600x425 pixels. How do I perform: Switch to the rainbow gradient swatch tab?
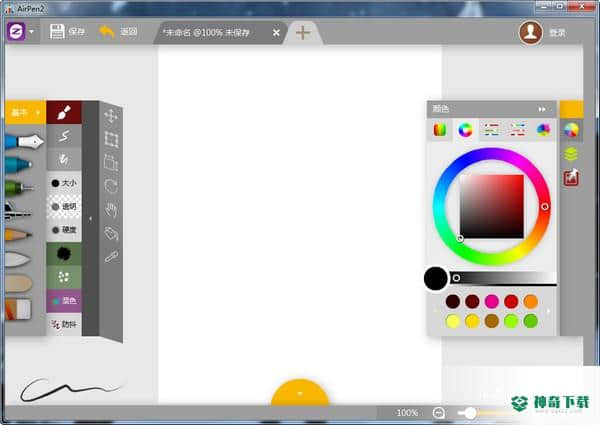440,130
